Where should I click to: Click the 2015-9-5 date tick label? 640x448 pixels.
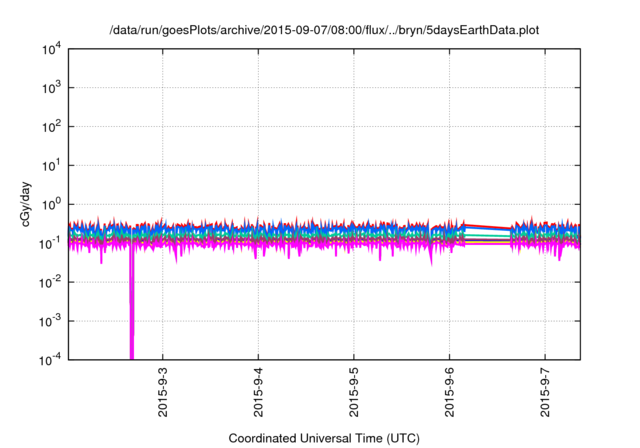point(354,393)
